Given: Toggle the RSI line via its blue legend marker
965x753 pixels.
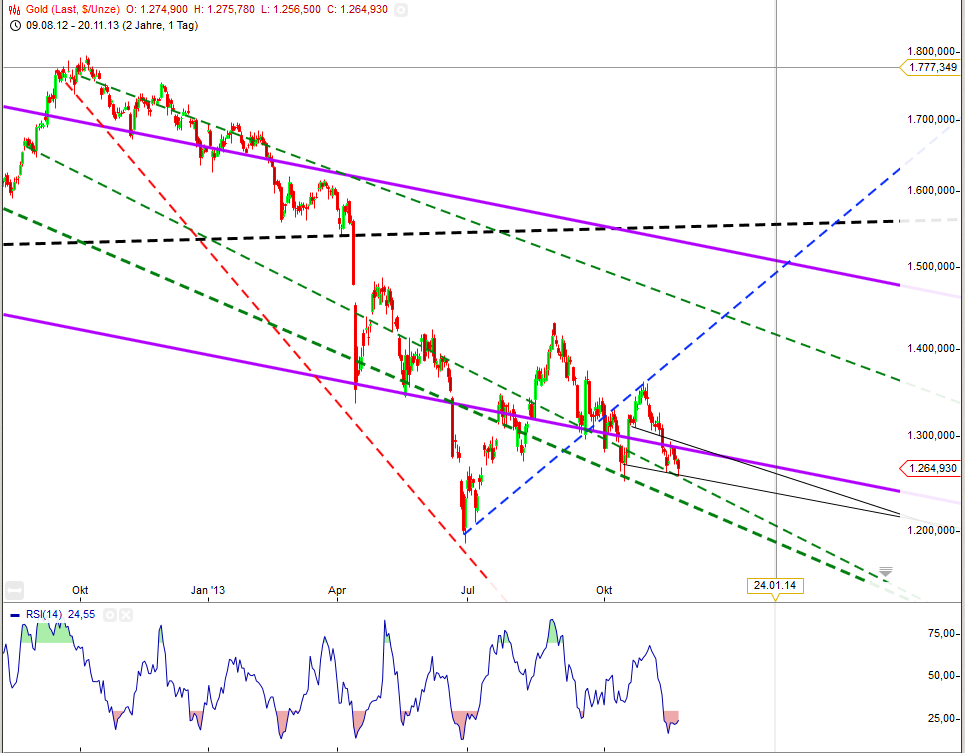Looking at the screenshot, I should pyautogui.click(x=15, y=614).
